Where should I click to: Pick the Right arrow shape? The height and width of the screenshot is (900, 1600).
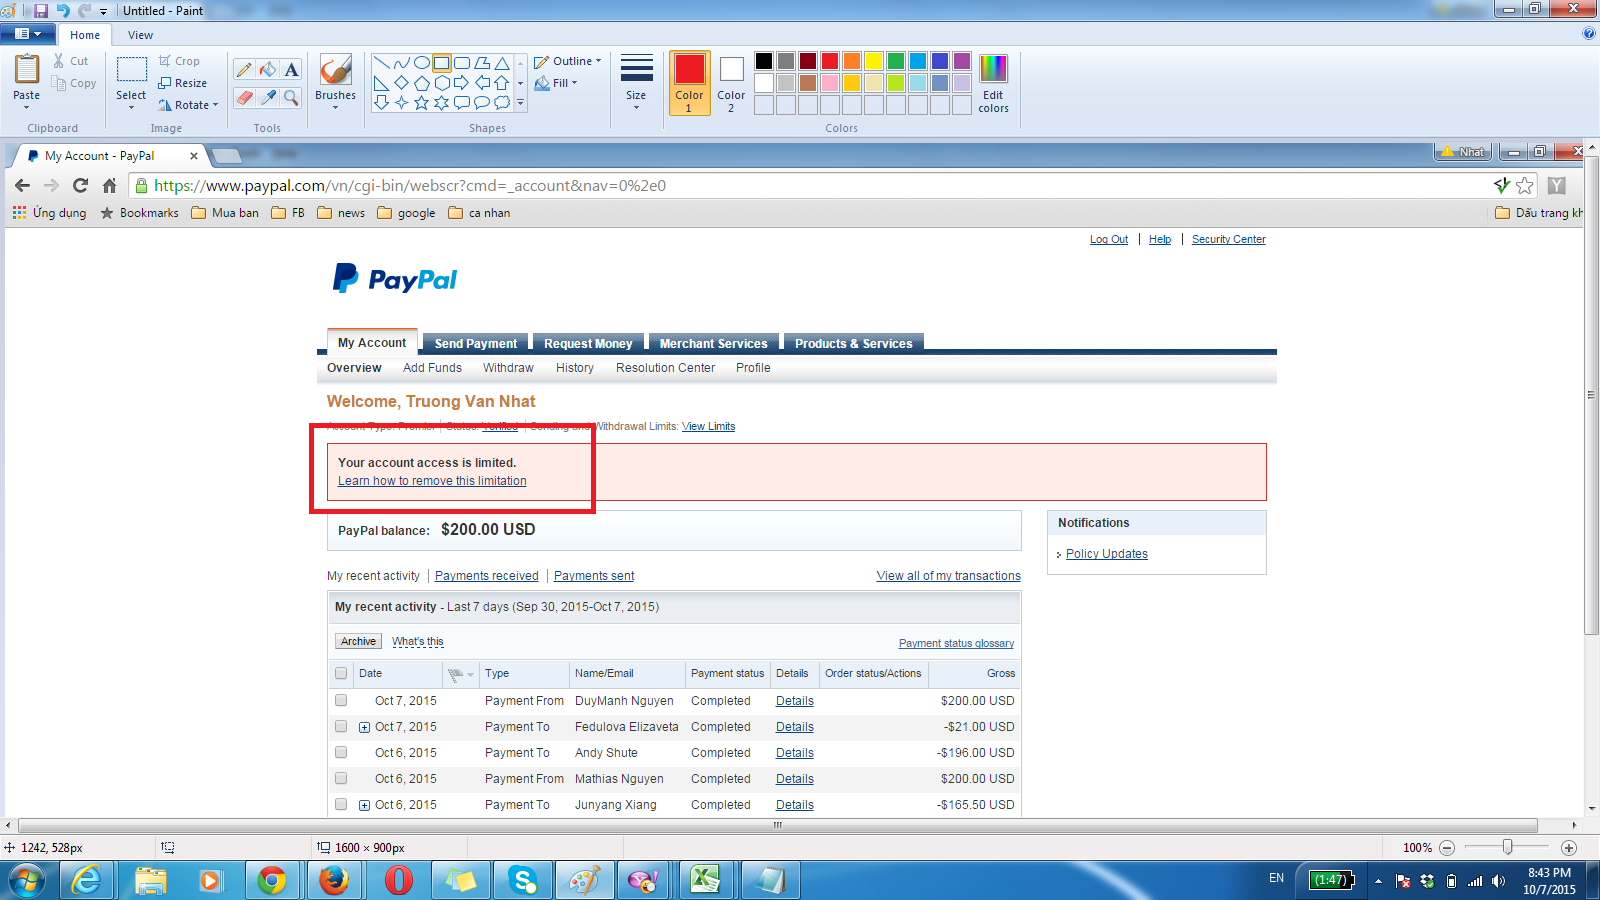[461, 83]
